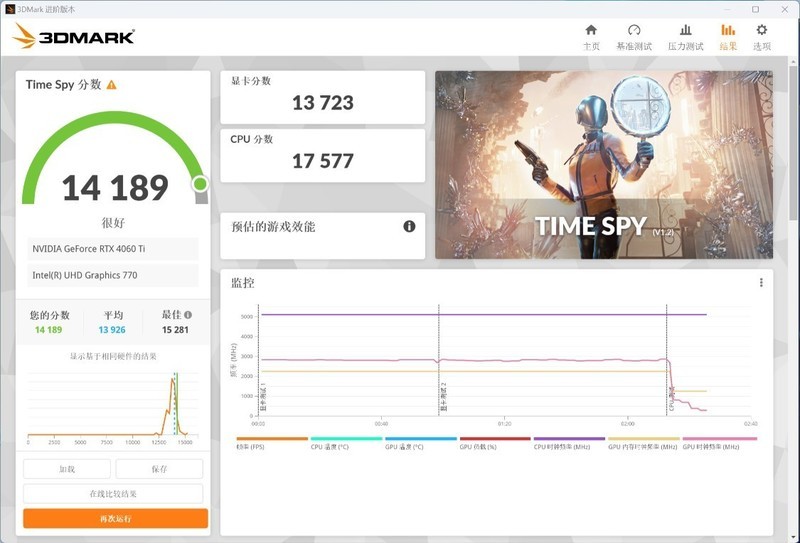800x543 pixels.
Task: Click the 您的分数 value 14 189
Action: 48,330
